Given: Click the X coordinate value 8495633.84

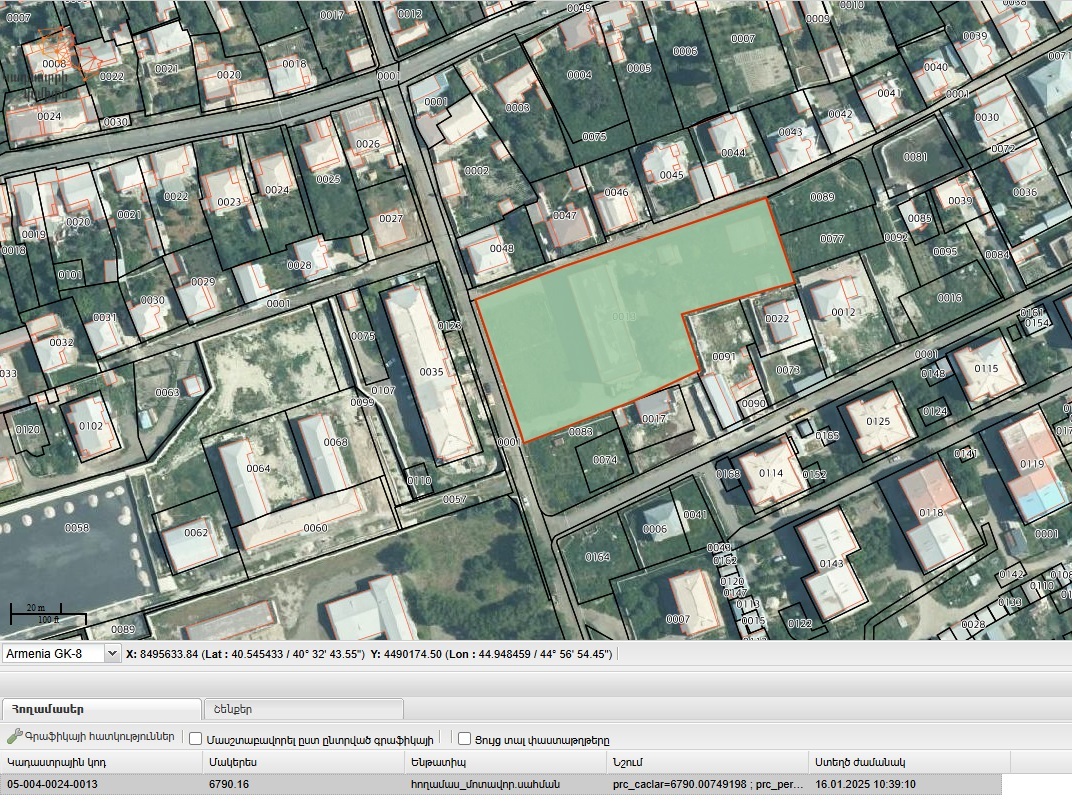Looking at the screenshot, I should pyautogui.click(x=168, y=654).
